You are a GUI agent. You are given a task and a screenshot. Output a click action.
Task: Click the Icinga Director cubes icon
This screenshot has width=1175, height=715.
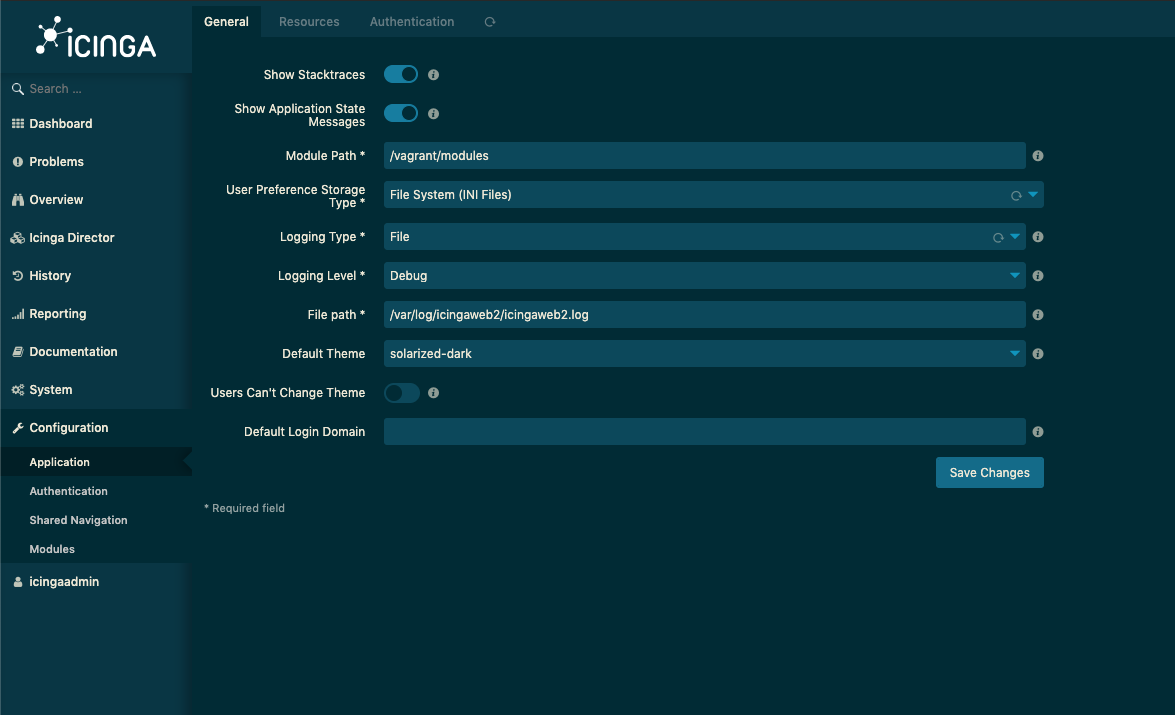tap(17, 238)
